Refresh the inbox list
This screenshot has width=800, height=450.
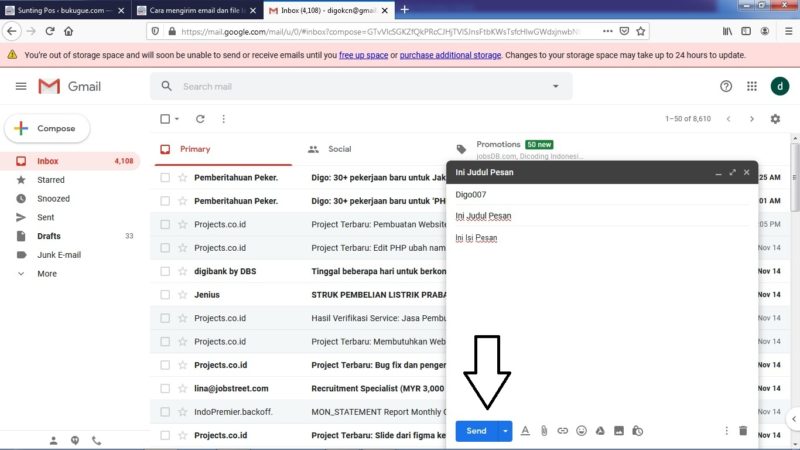click(200, 119)
